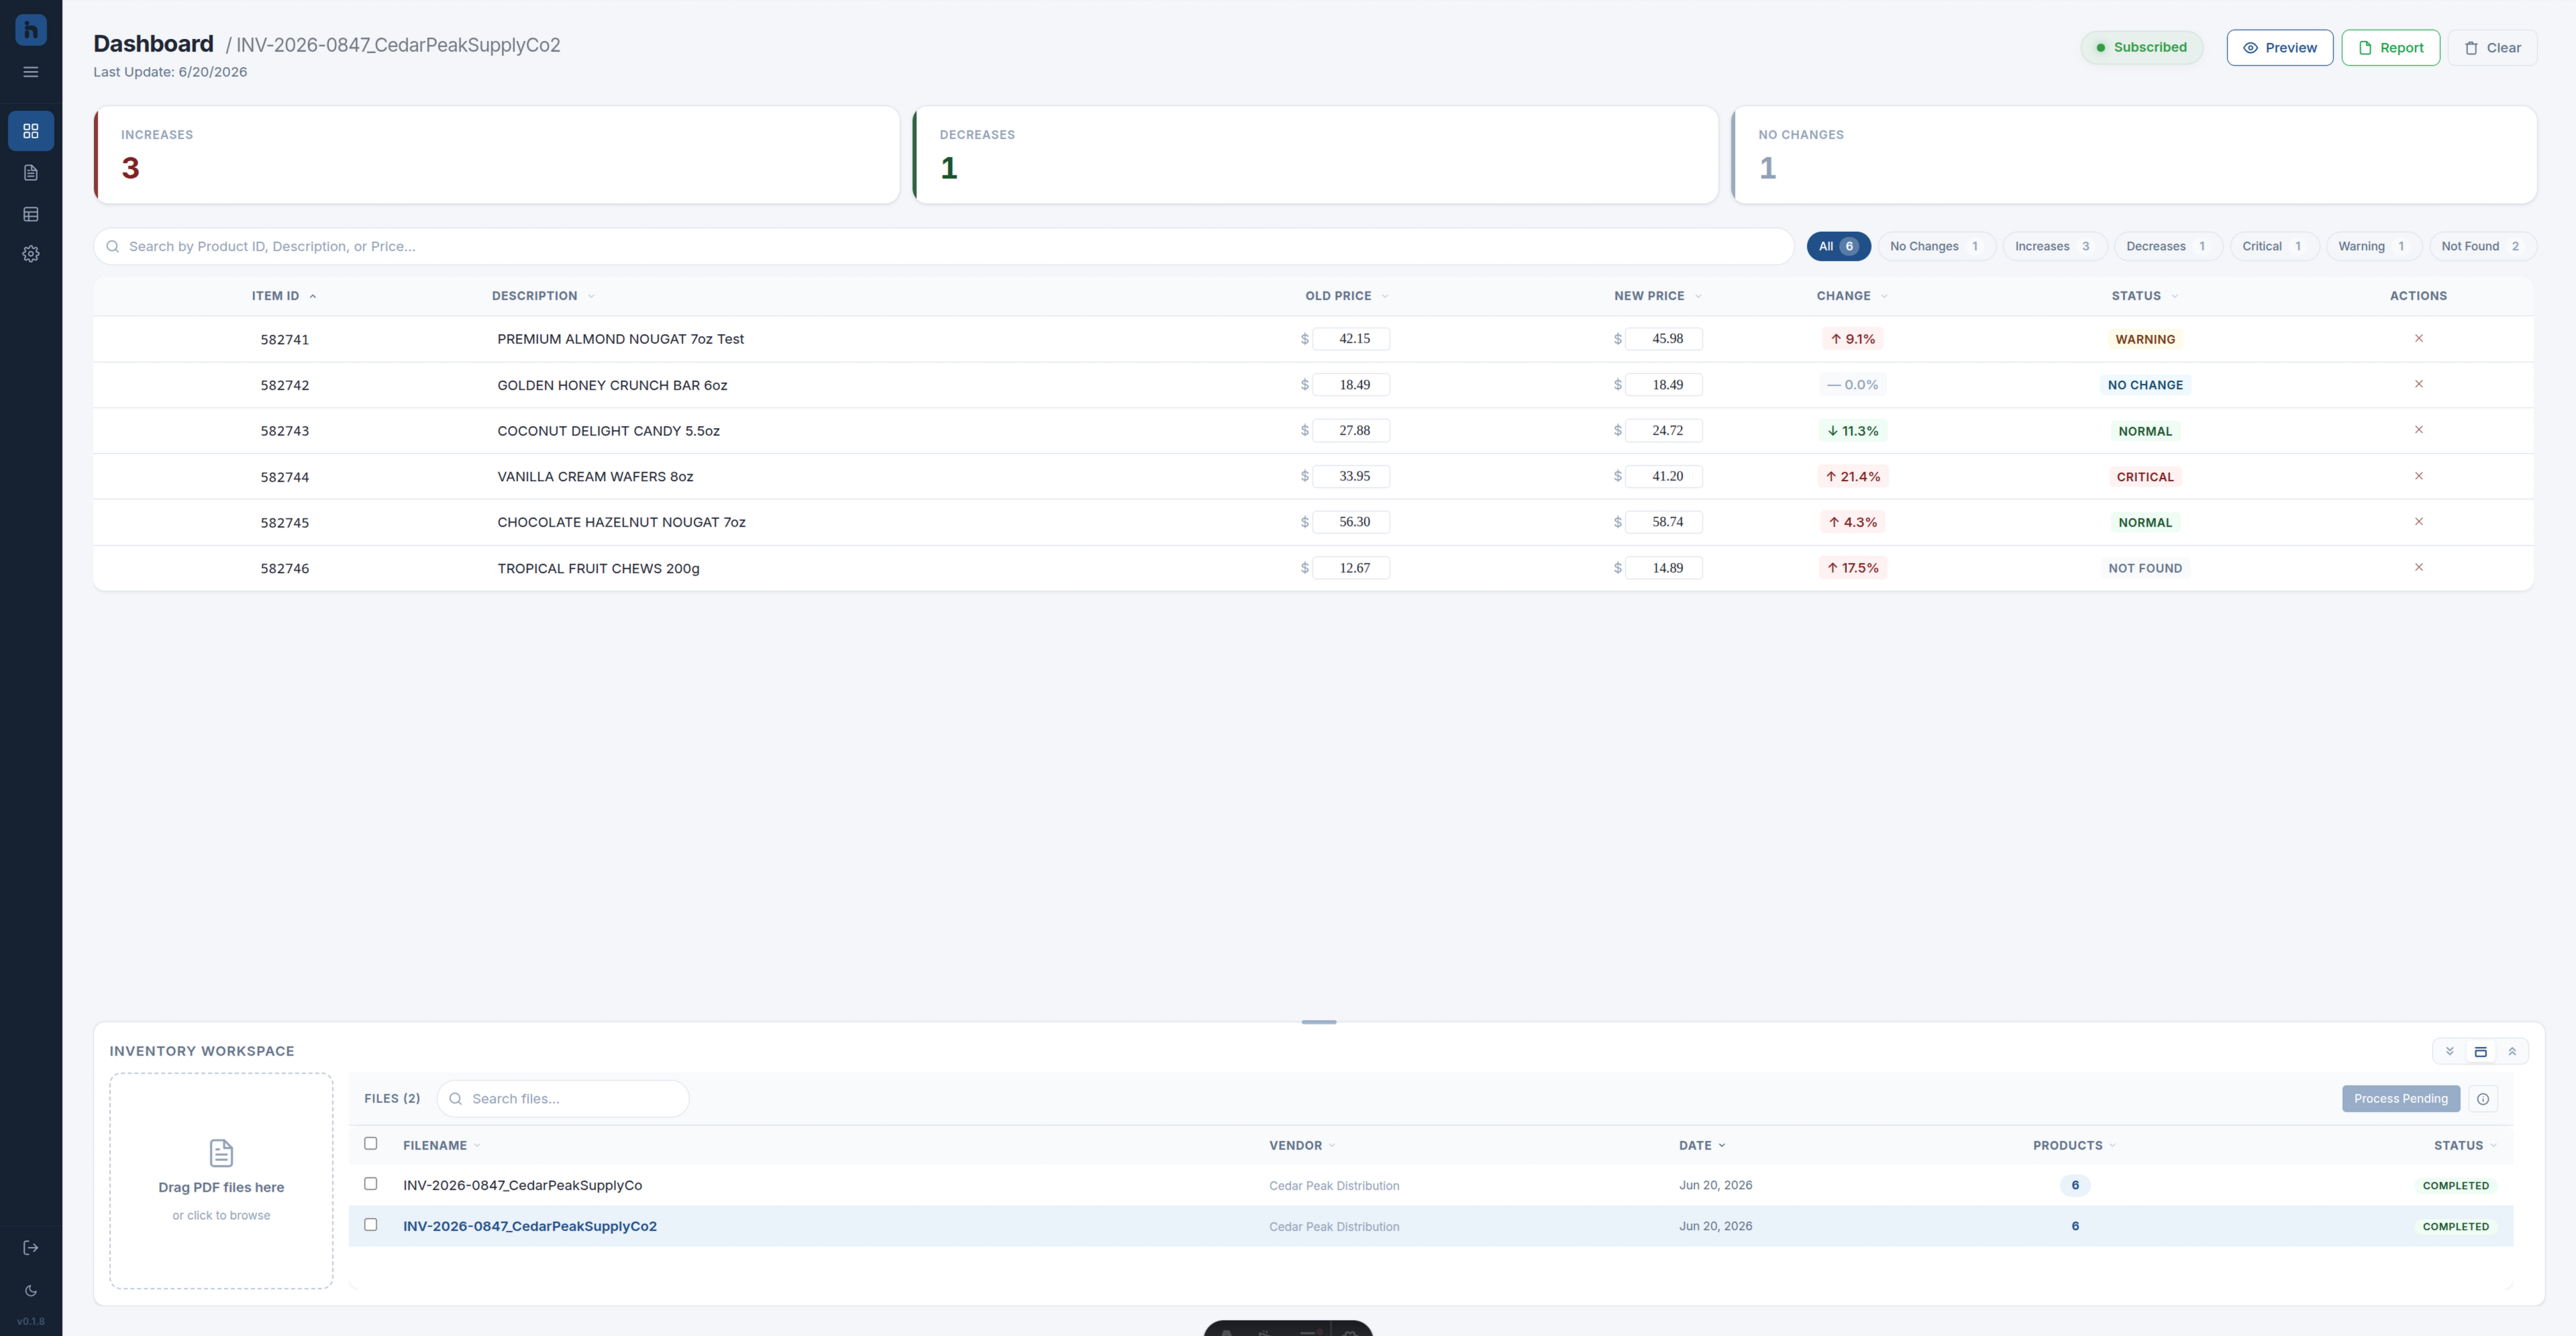Edit new price 41.20 field
2576x1336 pixels.
tap(1665, 476)
